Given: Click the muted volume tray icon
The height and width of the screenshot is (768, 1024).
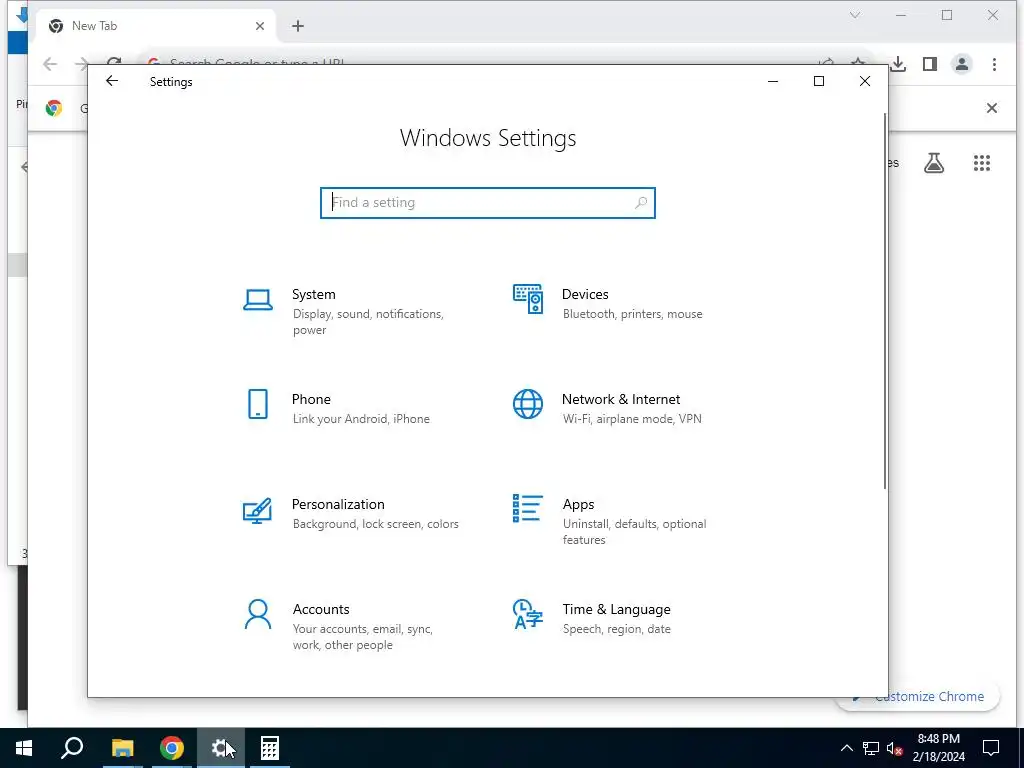Looking at the screenshot, I should 895,748.
